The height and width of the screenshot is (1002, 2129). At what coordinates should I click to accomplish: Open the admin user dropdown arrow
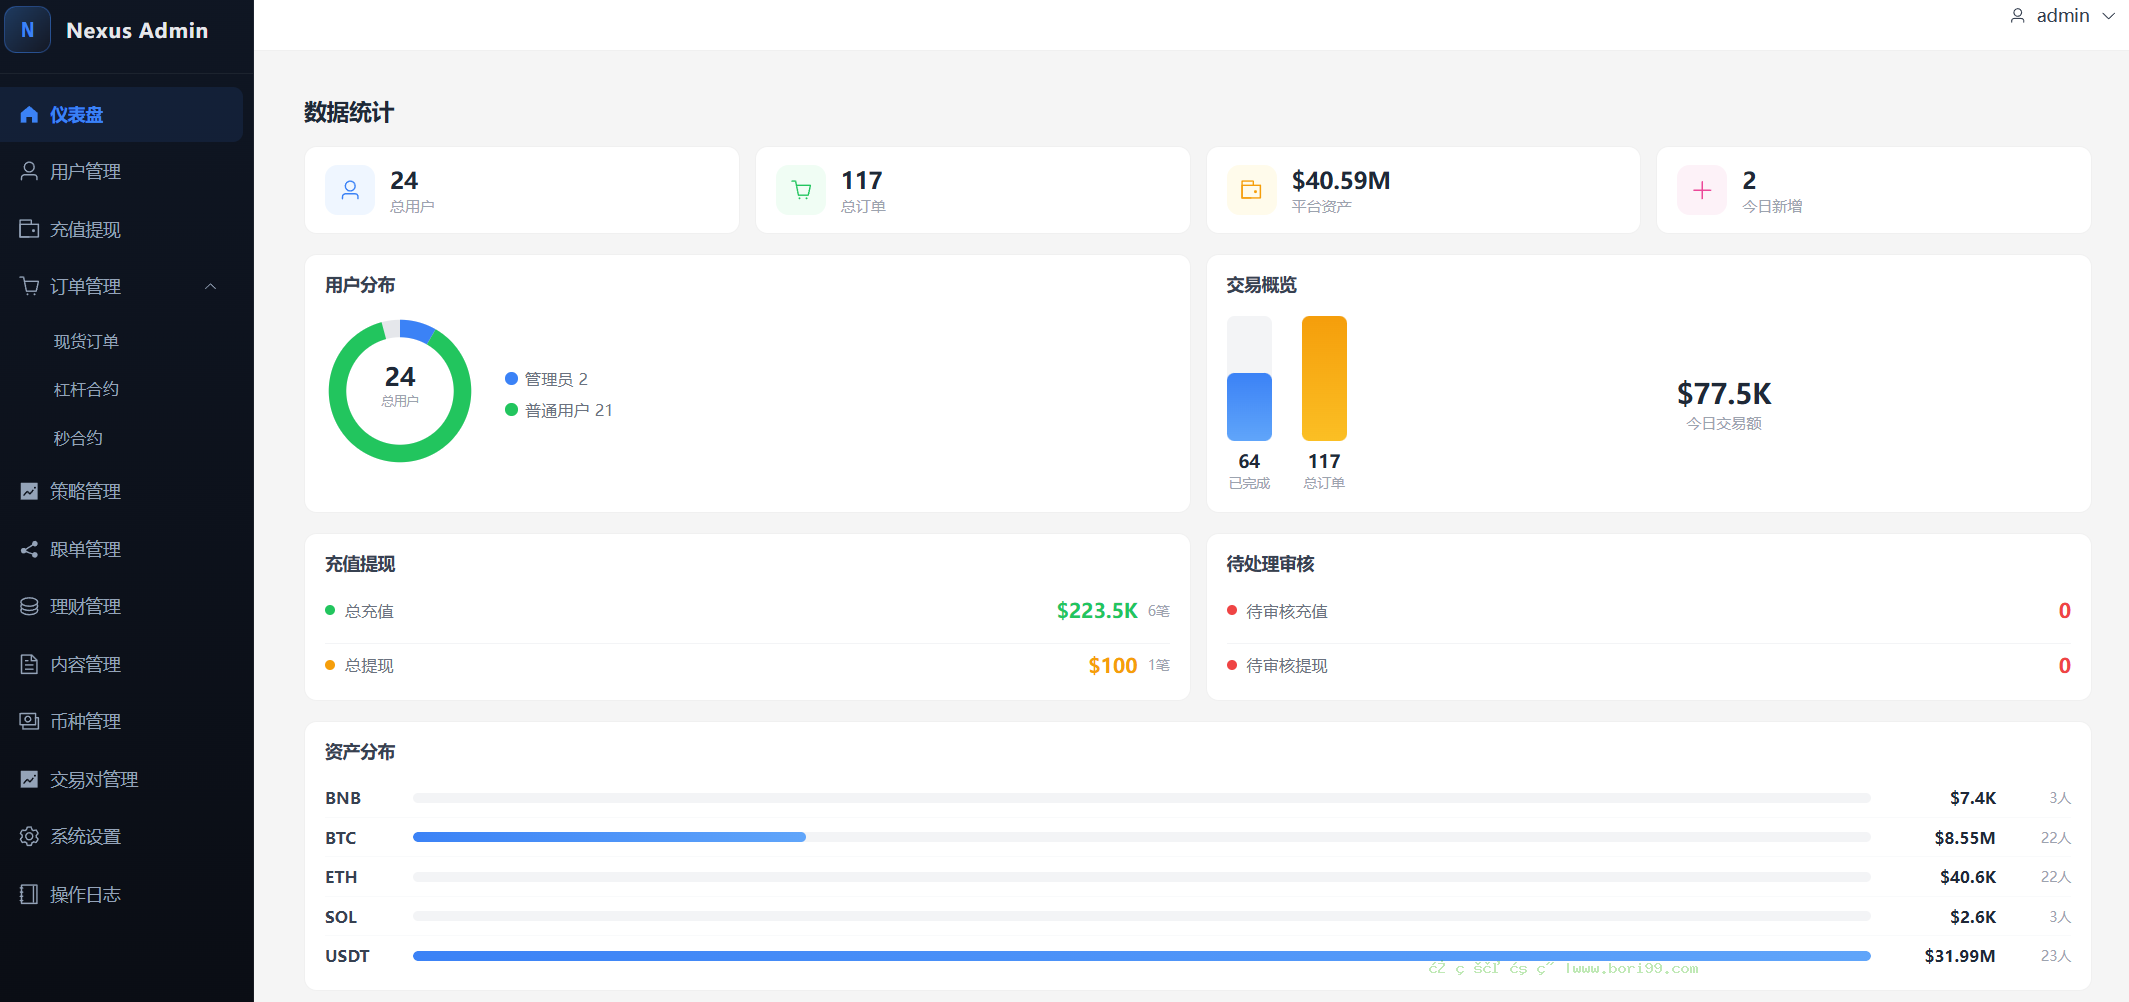point(2108,16)
